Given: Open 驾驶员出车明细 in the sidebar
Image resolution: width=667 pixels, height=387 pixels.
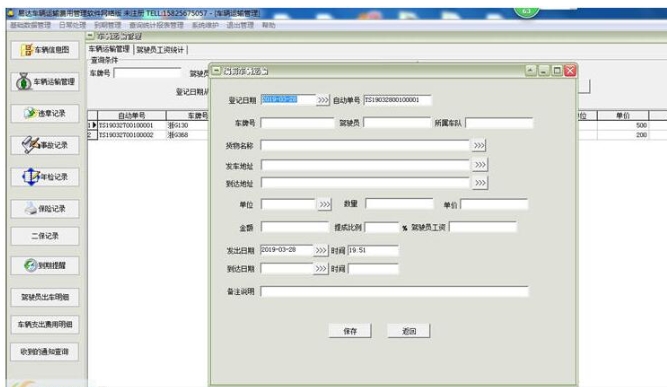Looking at the screenshot, I should (x=45, y=297).
